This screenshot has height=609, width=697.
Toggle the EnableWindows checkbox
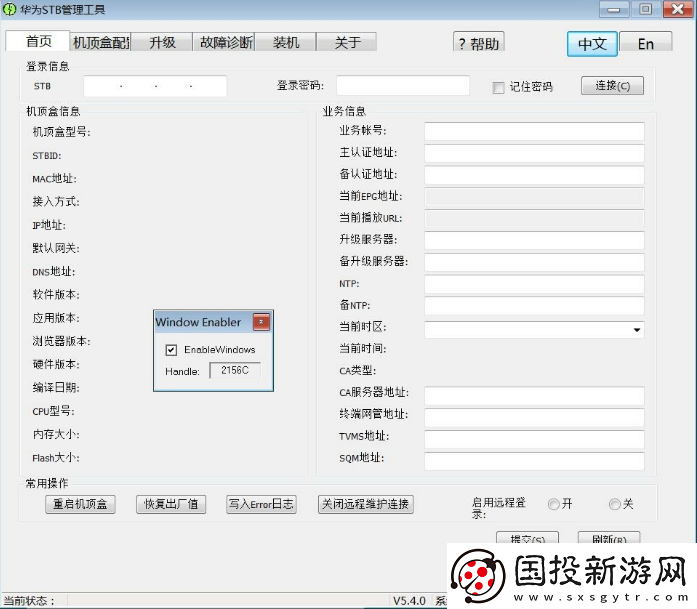click(x=171, y=350)
